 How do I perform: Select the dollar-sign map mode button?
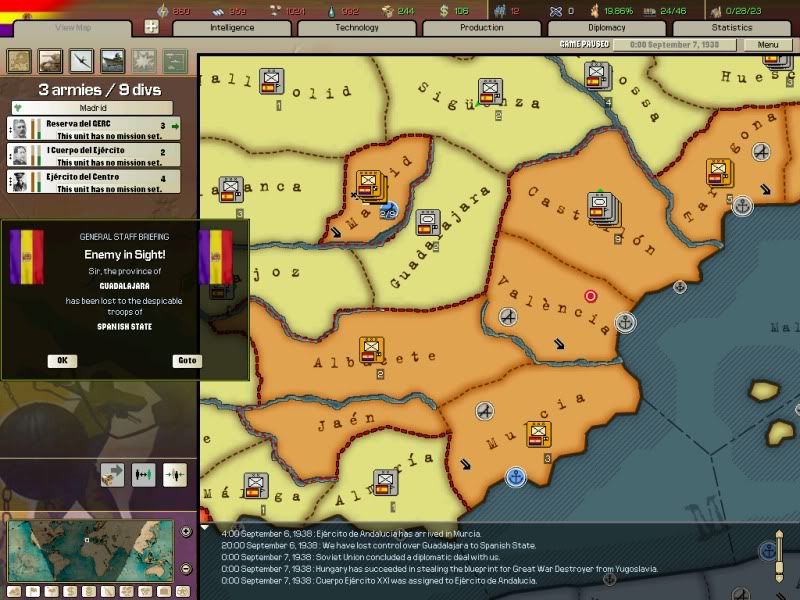point(70,592)
